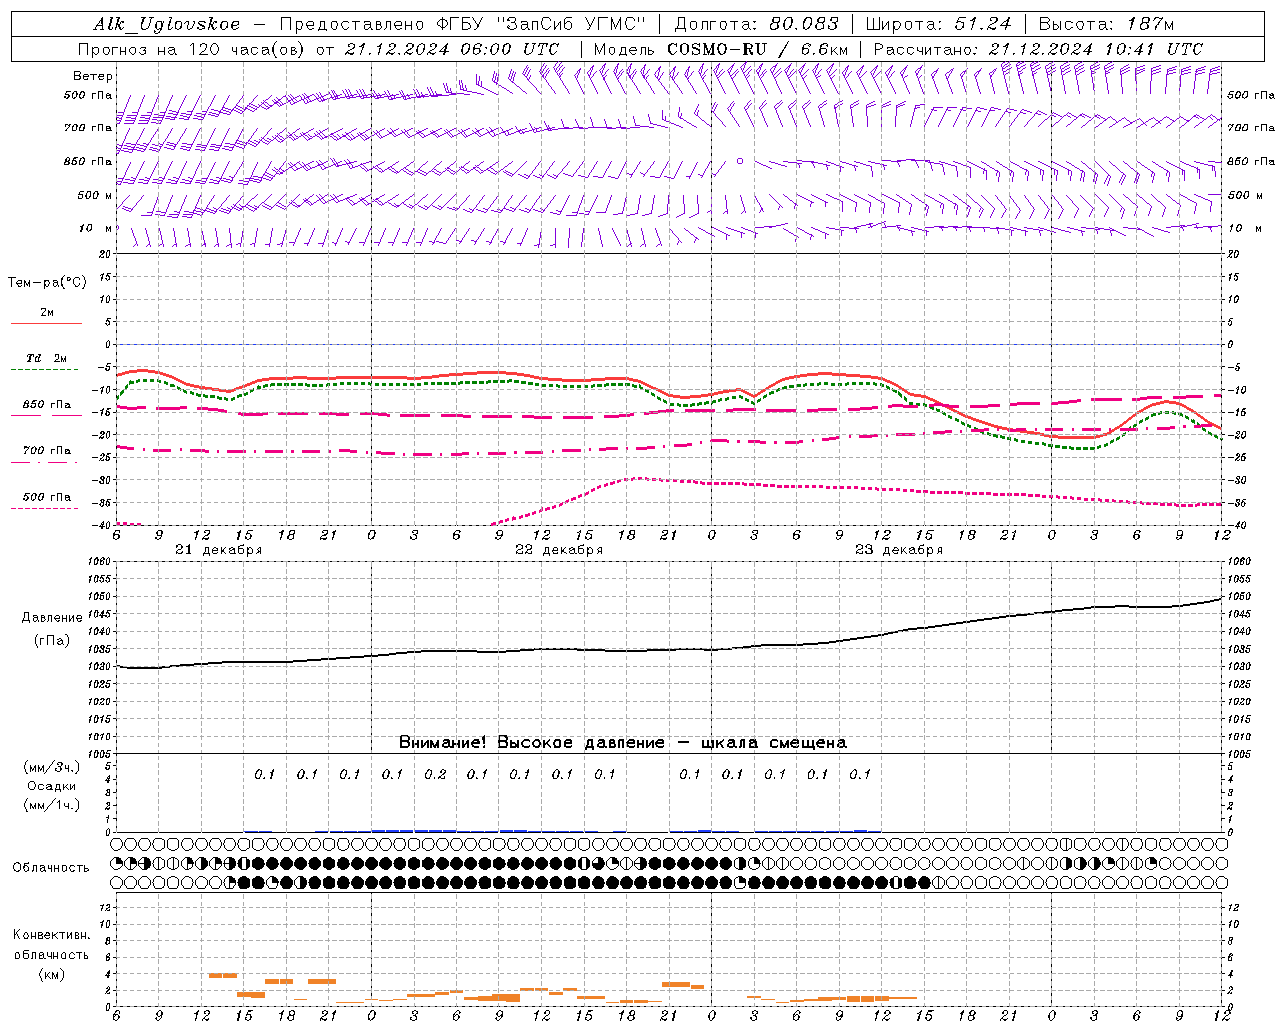Click the Облачность cloud cover label
This screenshot has width=1280, height=1024.
[51, 867]
